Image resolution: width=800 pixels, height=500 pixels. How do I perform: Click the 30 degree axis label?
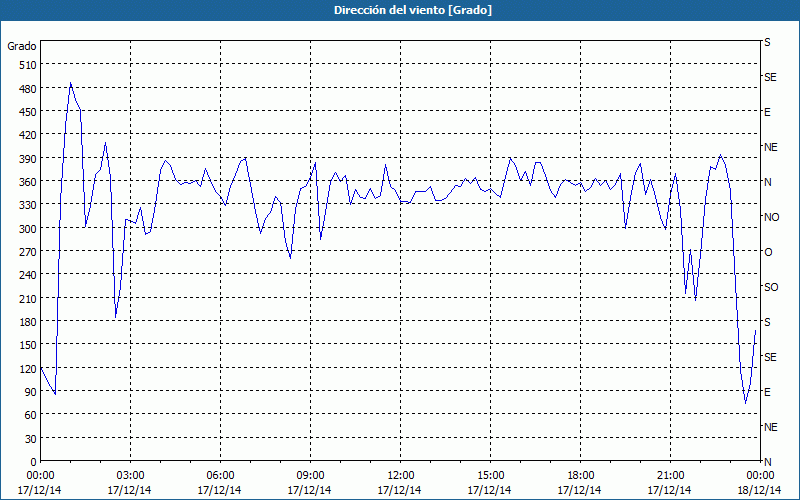(x=31, y=439)
